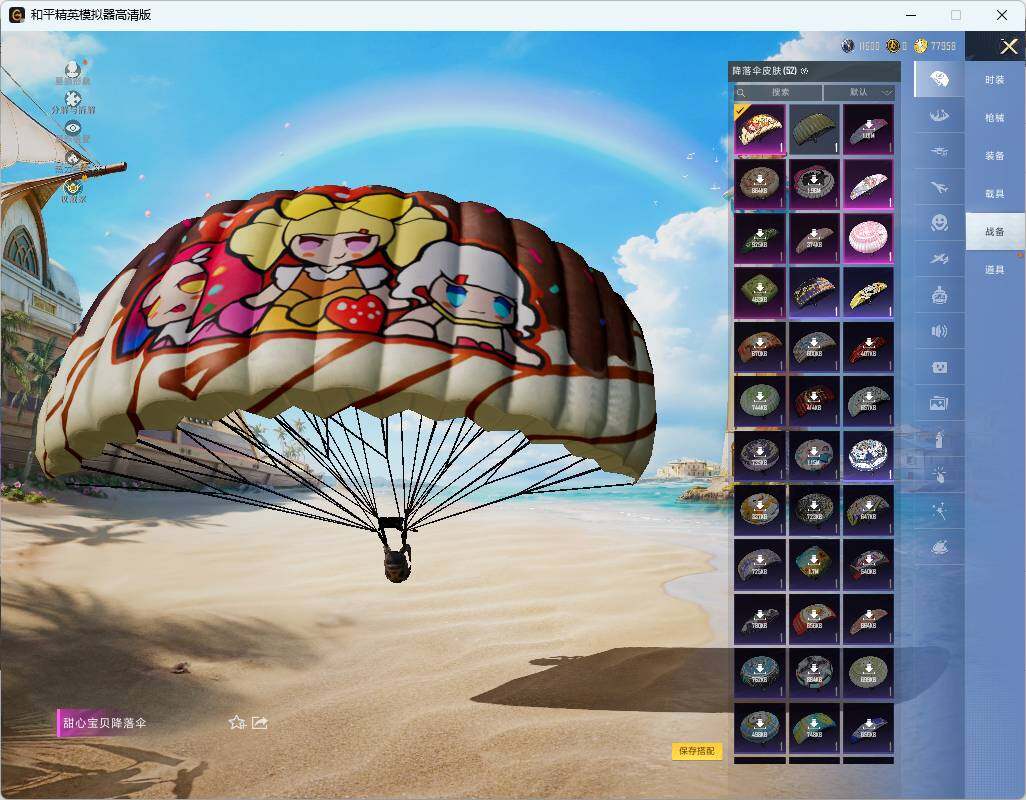Select the magic wand effects icon

click(939, 511)
